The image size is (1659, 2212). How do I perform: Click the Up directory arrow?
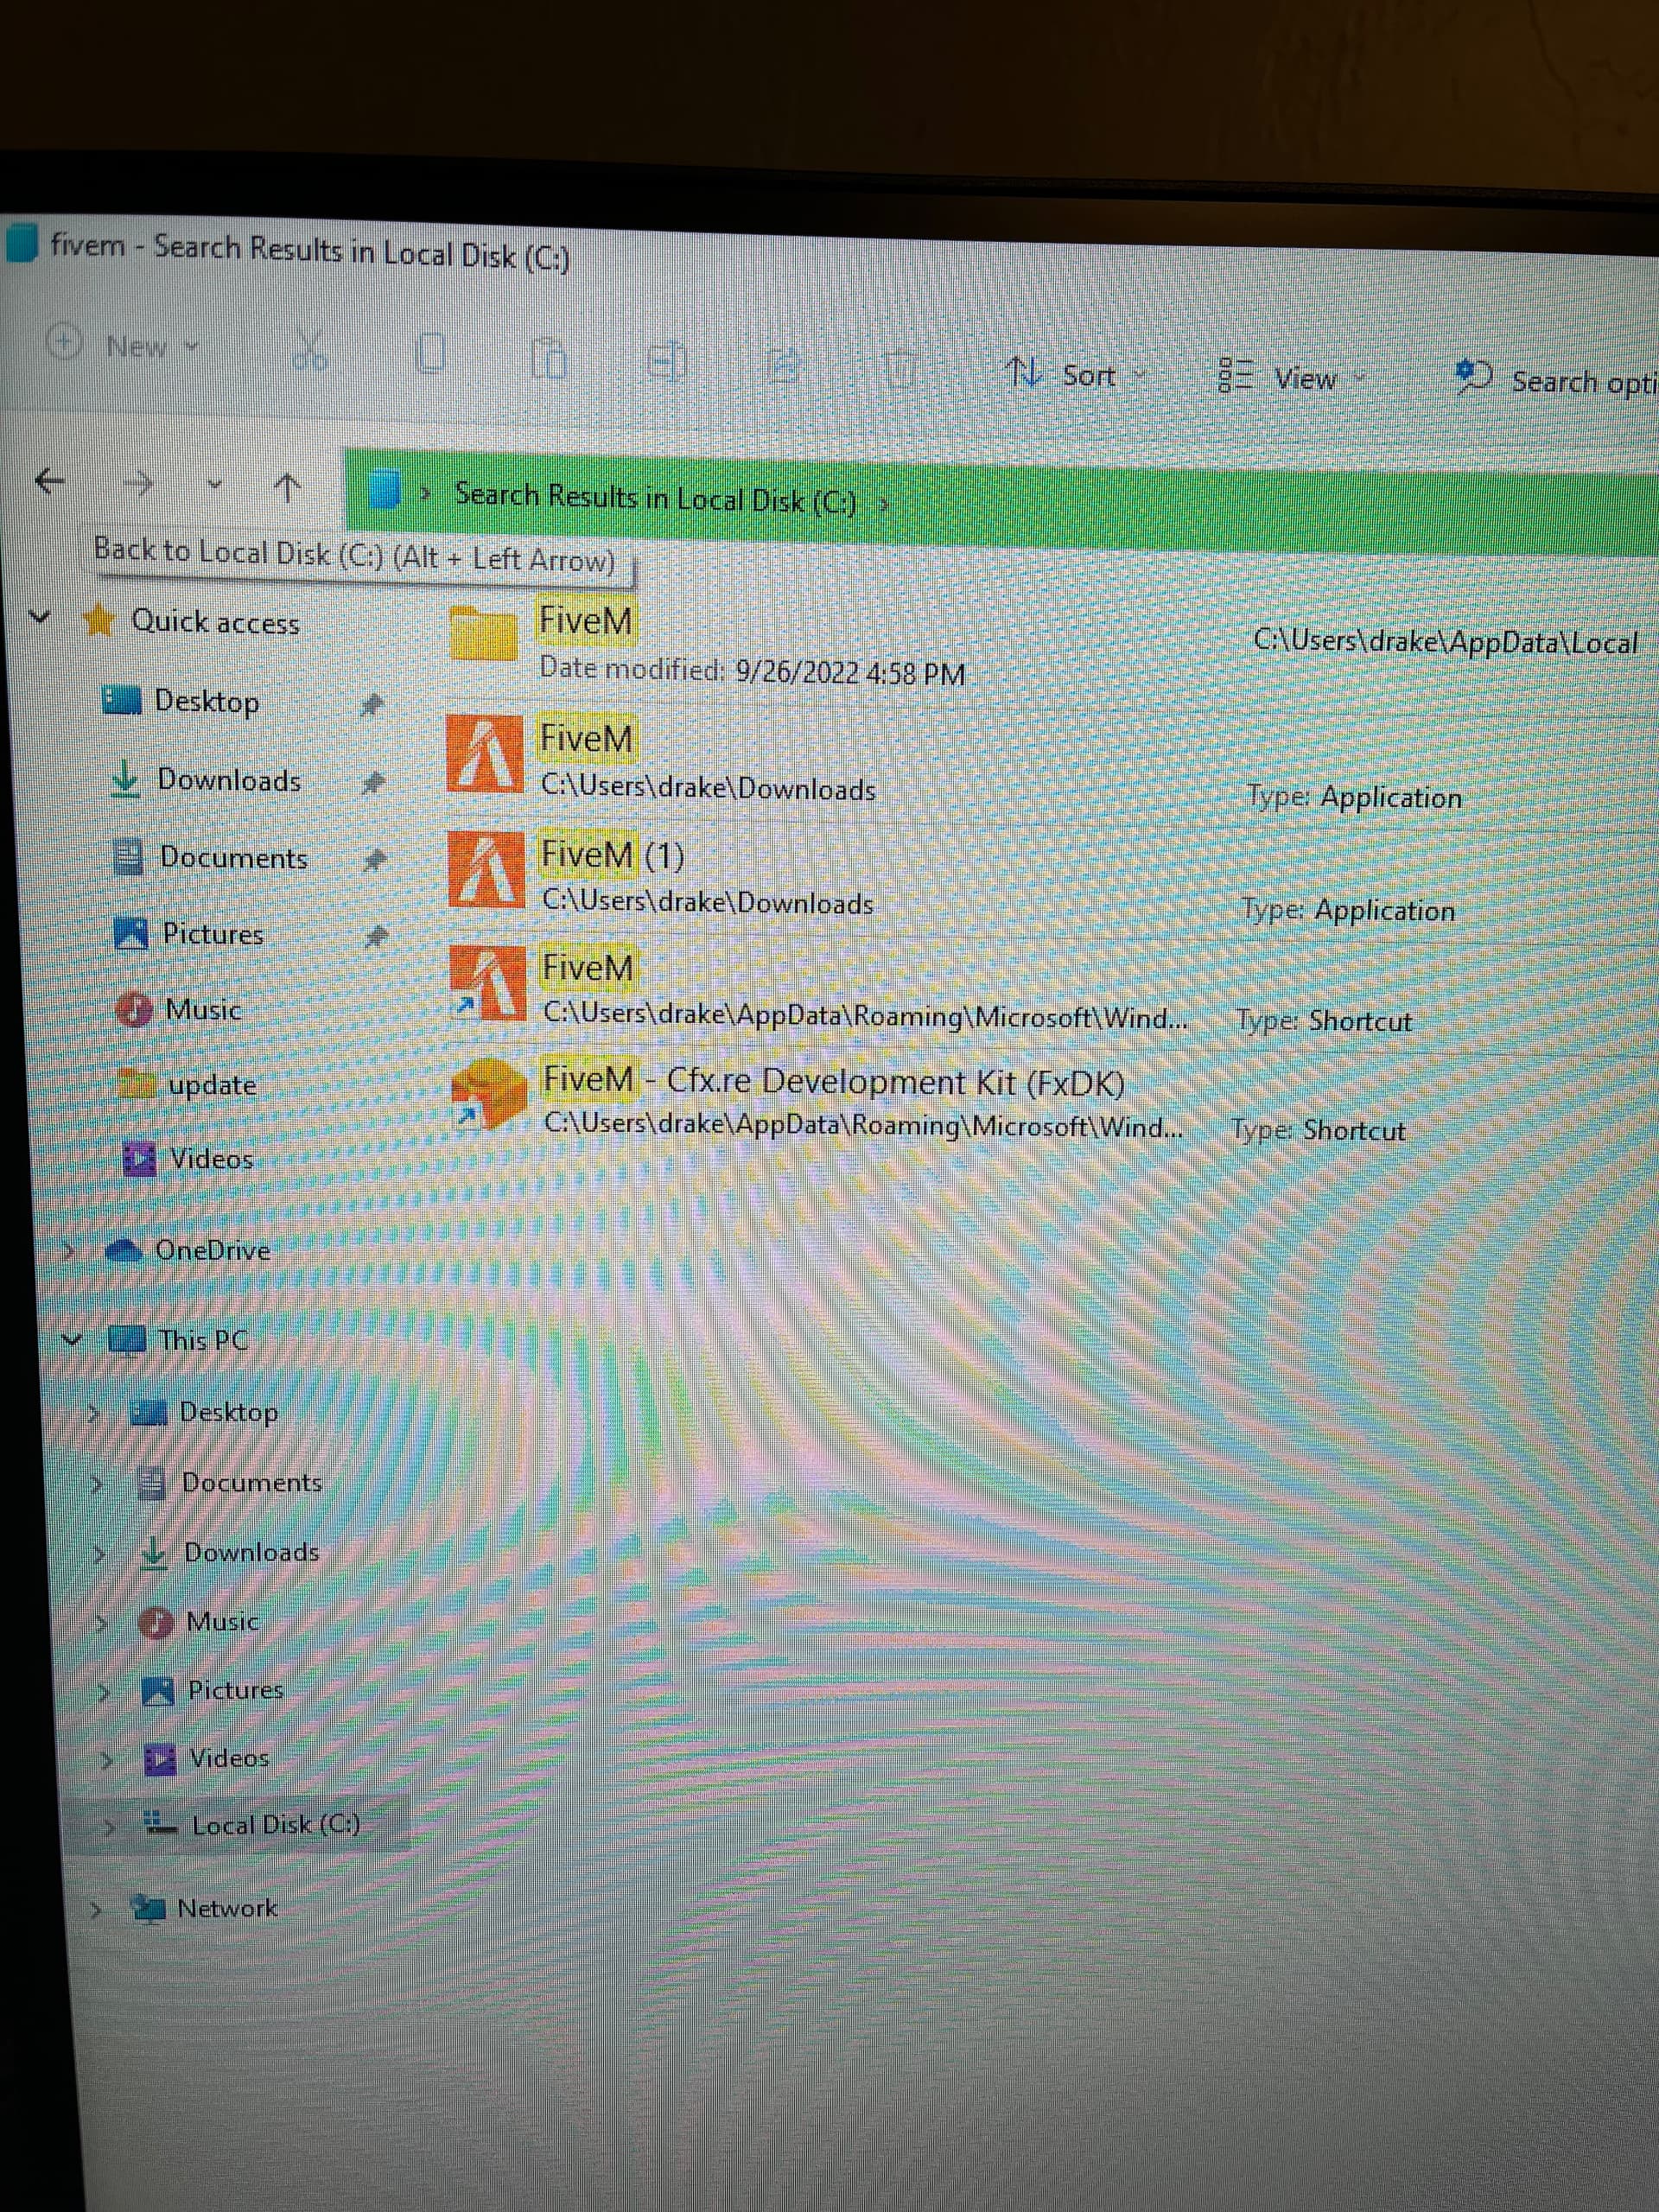tap(287, 488)
